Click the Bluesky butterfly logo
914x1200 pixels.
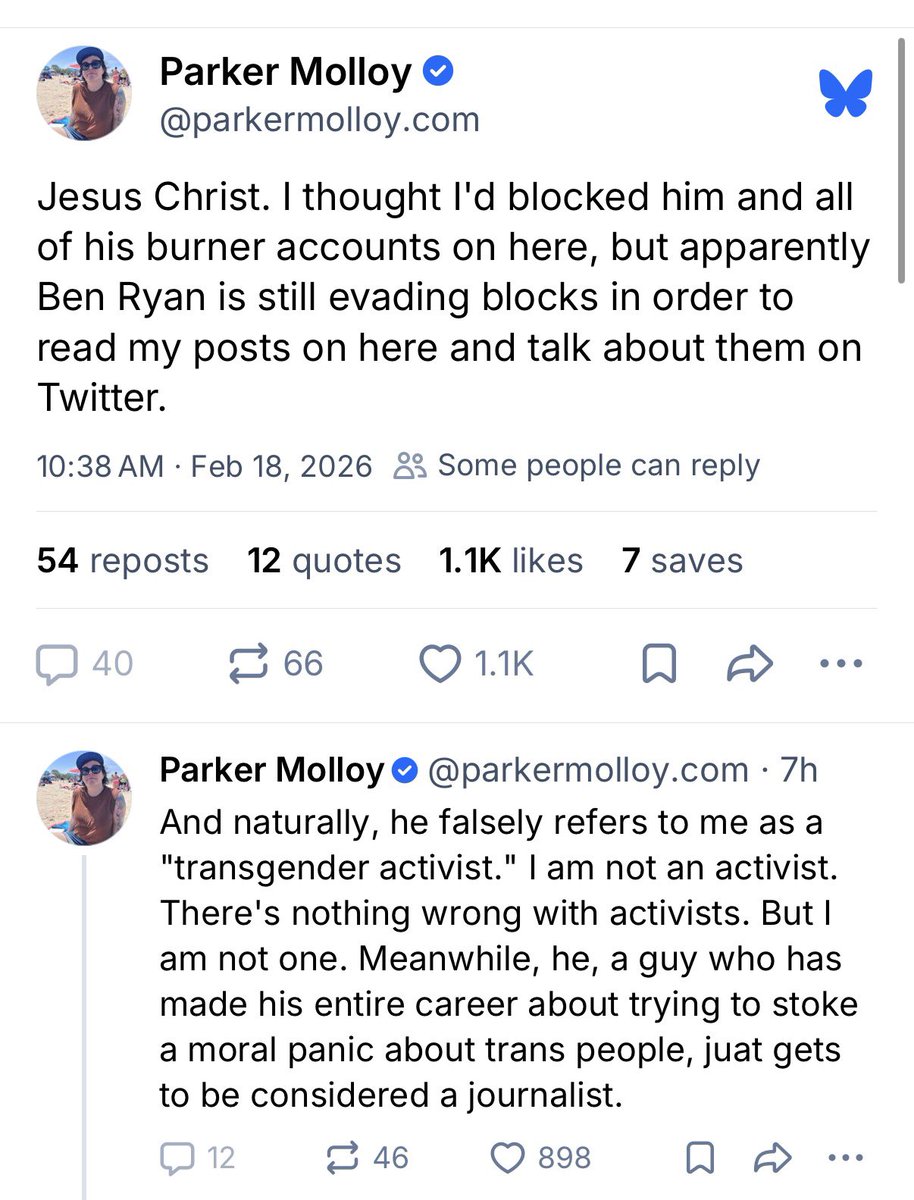coord(845,93)
